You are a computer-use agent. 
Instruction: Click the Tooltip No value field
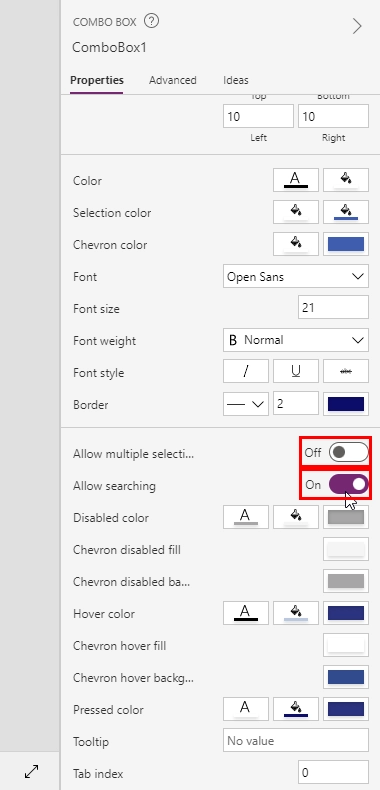click(296, 741)
